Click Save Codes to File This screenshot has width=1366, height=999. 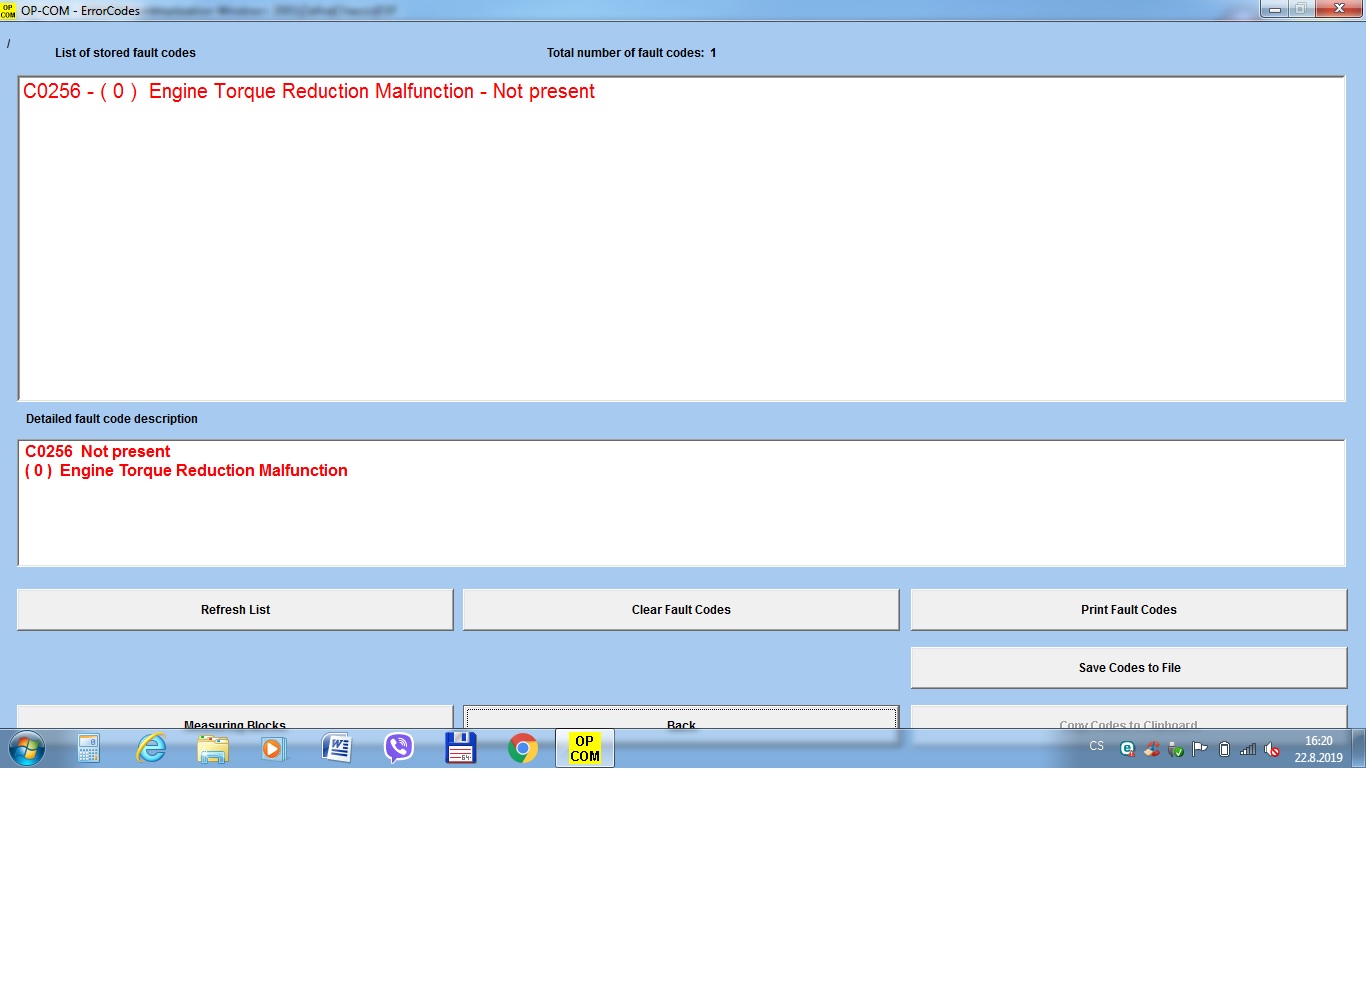[1129, 668]
